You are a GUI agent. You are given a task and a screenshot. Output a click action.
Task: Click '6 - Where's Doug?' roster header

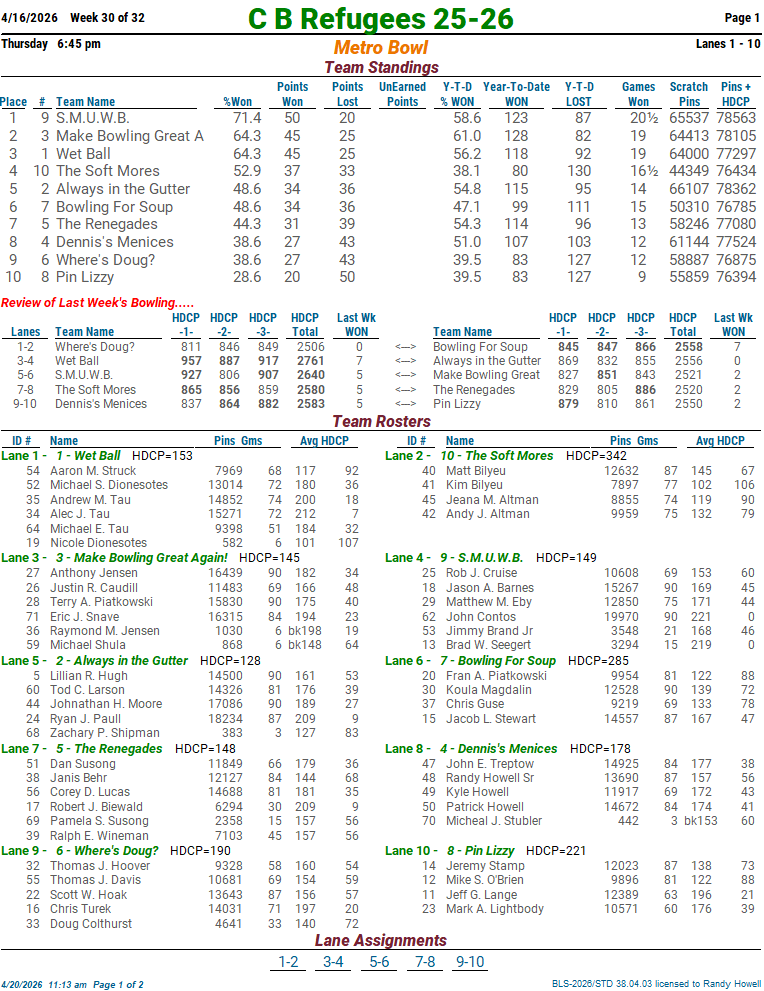[107, 851]
